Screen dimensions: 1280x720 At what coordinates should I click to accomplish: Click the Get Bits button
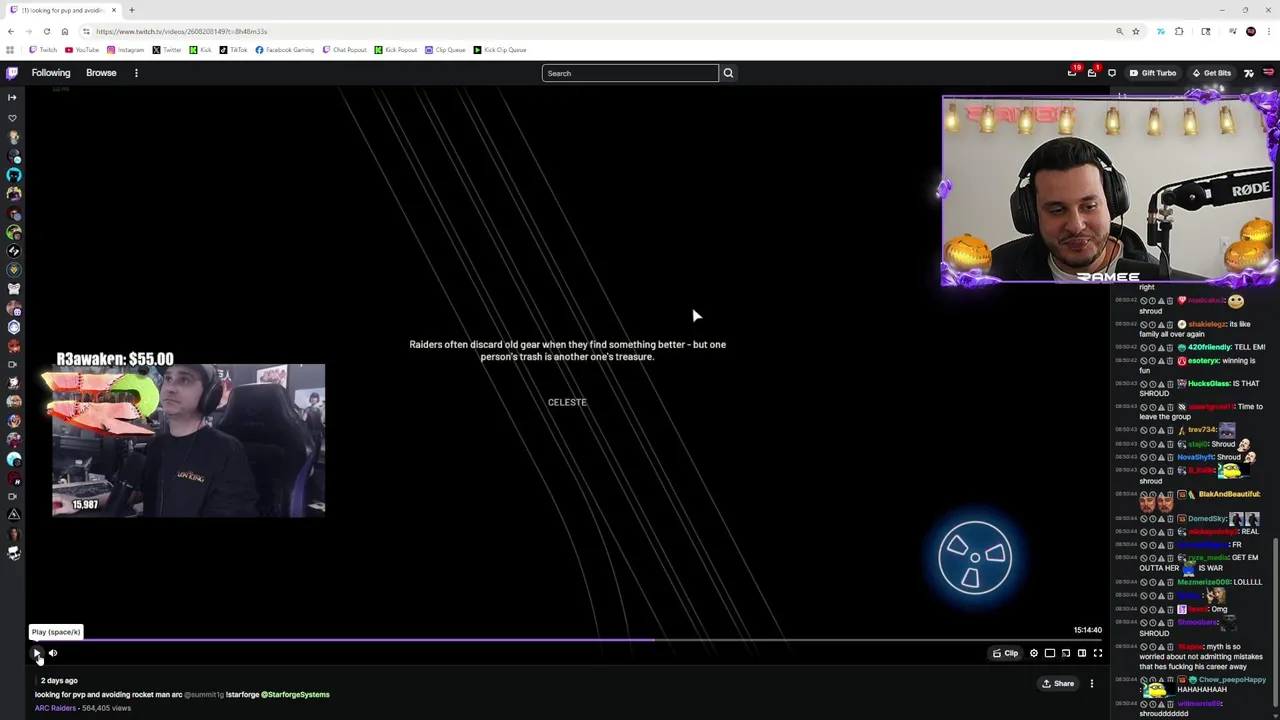[x=1212, y=73]
